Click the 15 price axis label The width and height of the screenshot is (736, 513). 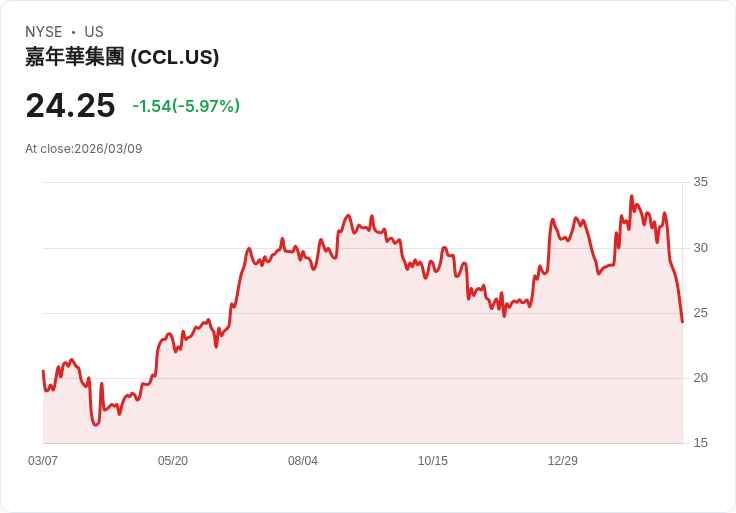pos(700,442)
